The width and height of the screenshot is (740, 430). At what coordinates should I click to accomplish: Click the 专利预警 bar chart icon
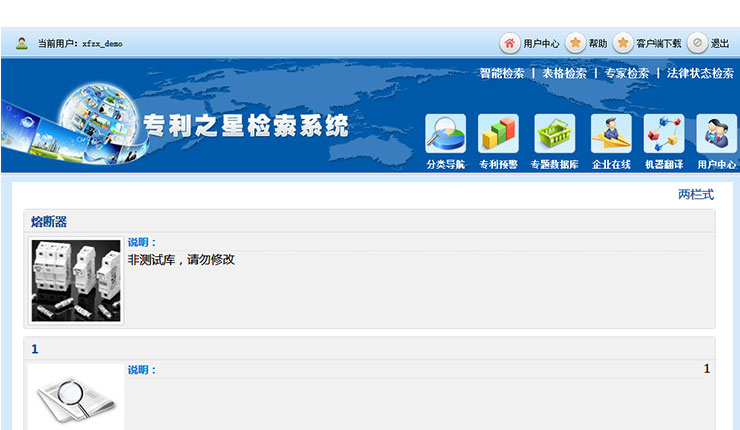pyautogui.click(x=498, y=134)
